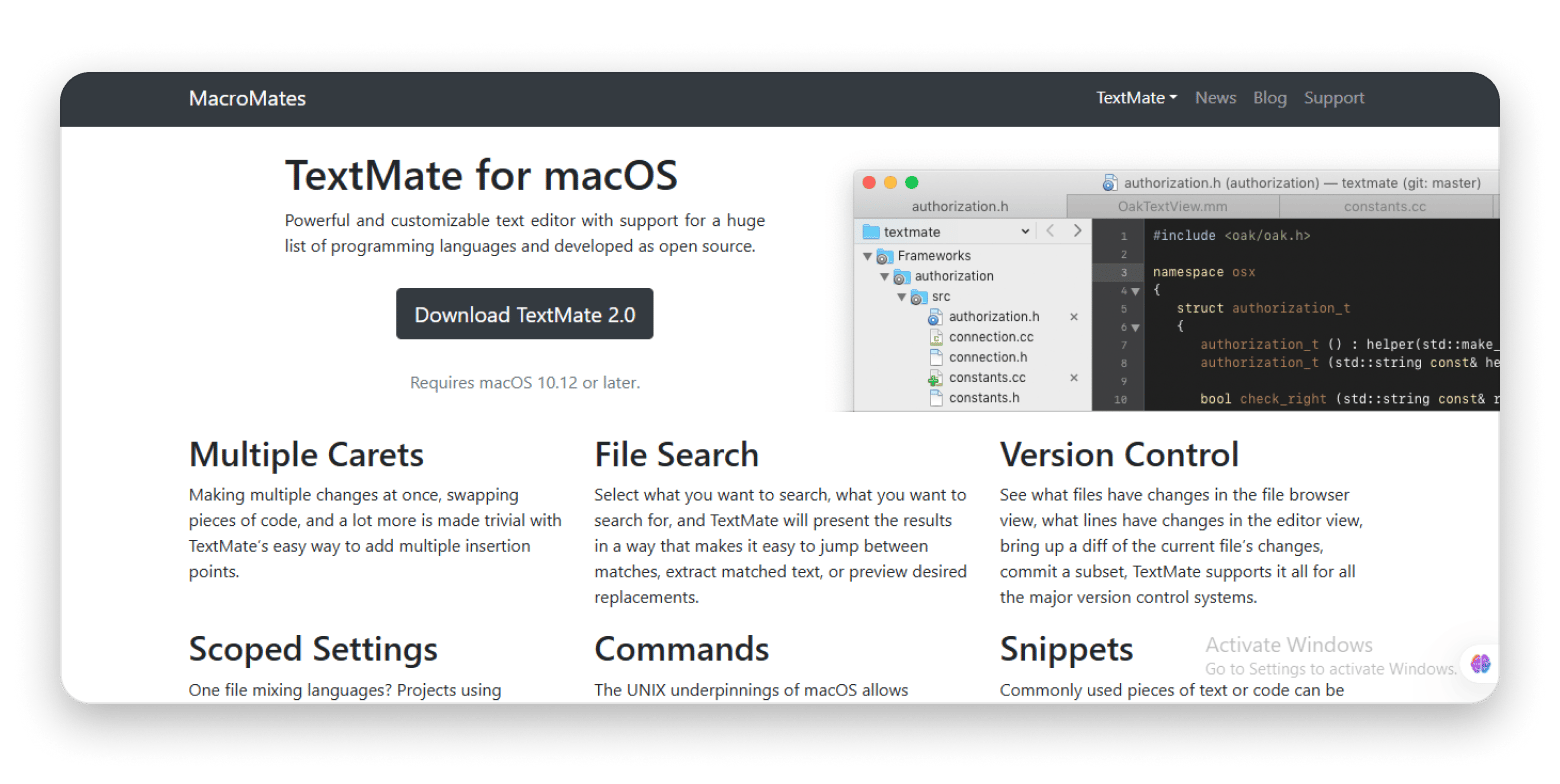Click the green C icon beside connection.cc
This screenshot has width=1560, height=784.
point(938,337)
